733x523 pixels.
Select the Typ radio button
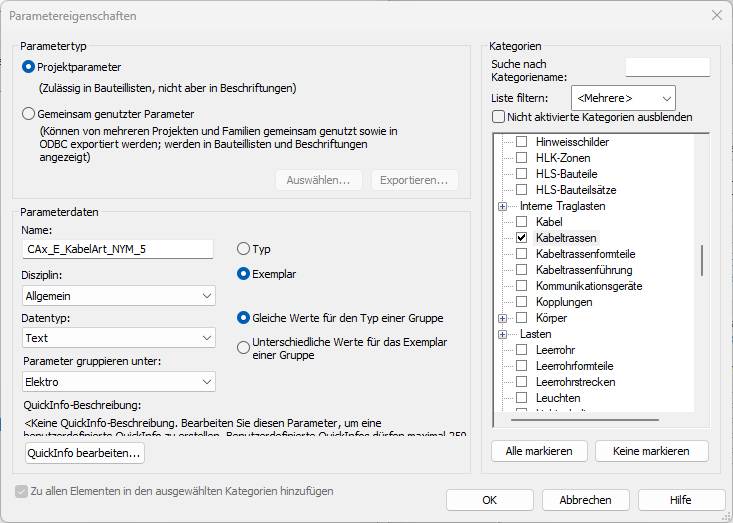point(243,249)
